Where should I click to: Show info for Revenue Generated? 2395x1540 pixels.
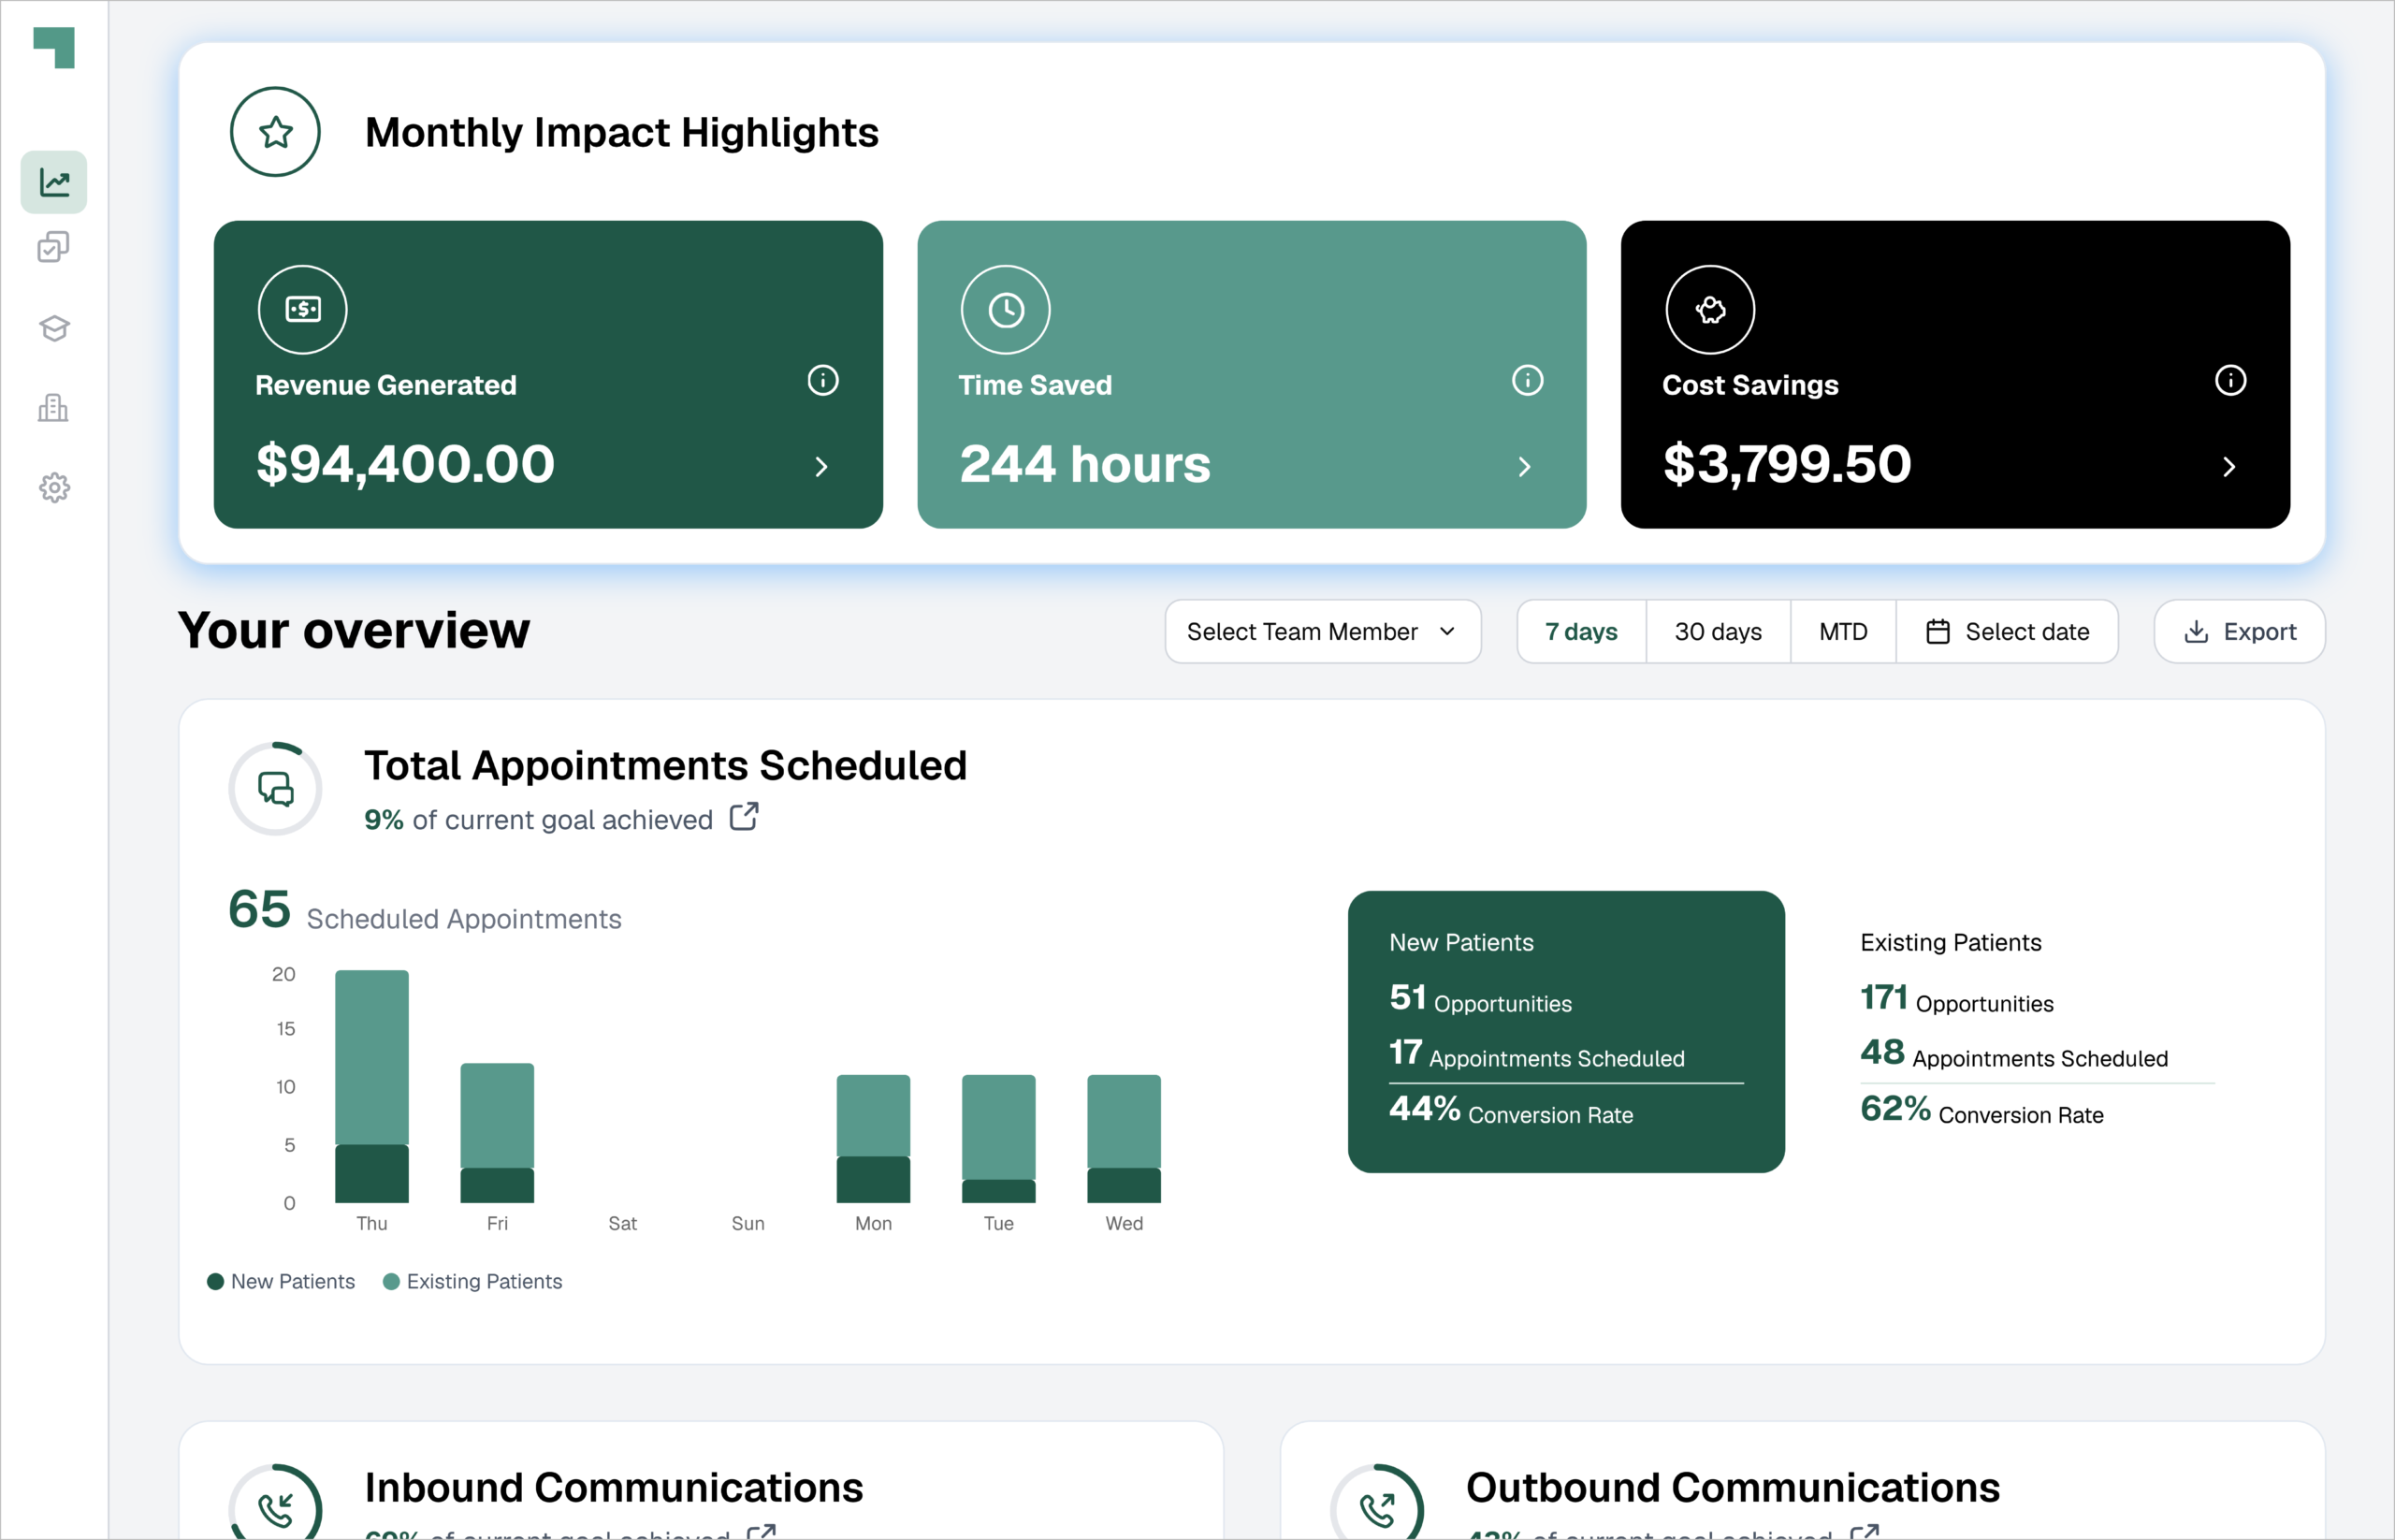823,380
